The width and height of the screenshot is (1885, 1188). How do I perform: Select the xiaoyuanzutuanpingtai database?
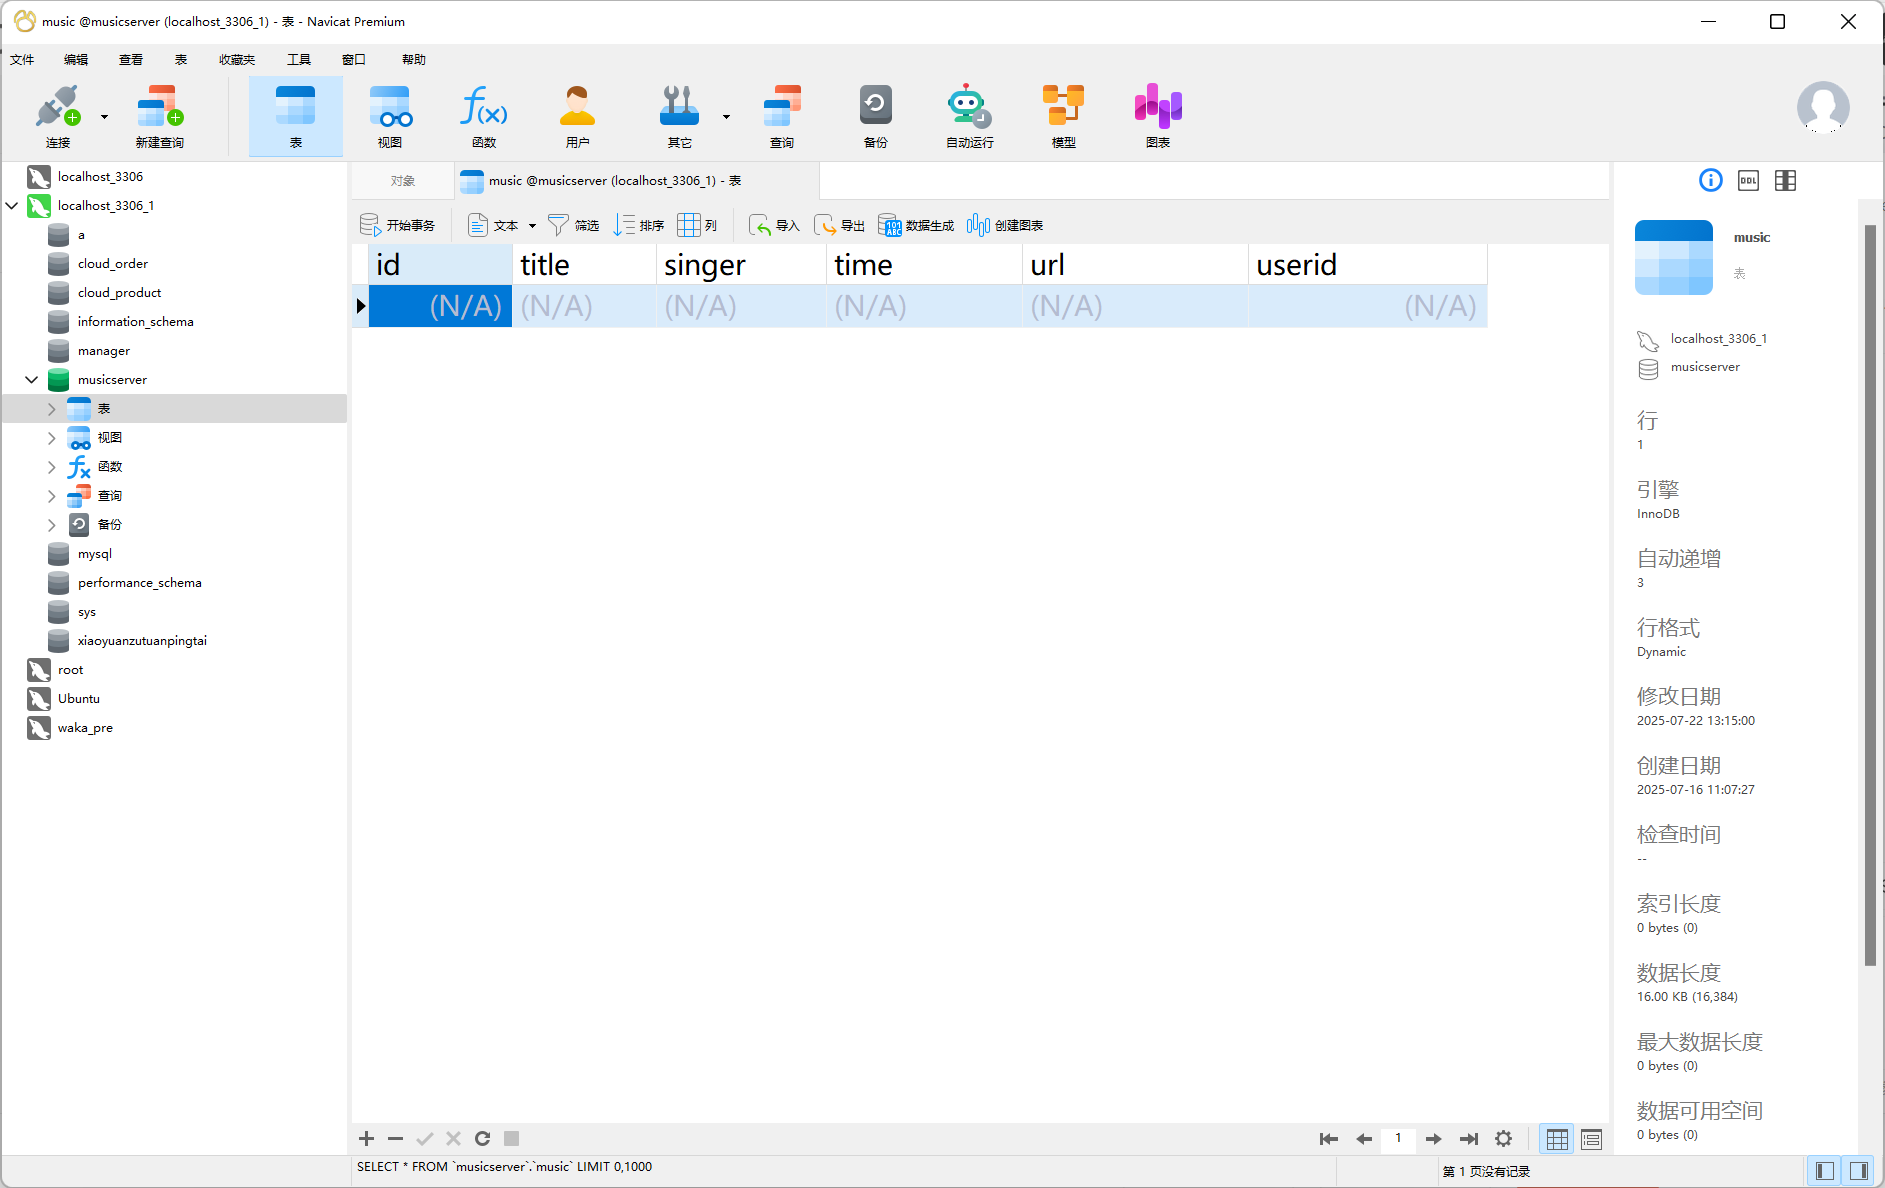[x=142, y=641]
